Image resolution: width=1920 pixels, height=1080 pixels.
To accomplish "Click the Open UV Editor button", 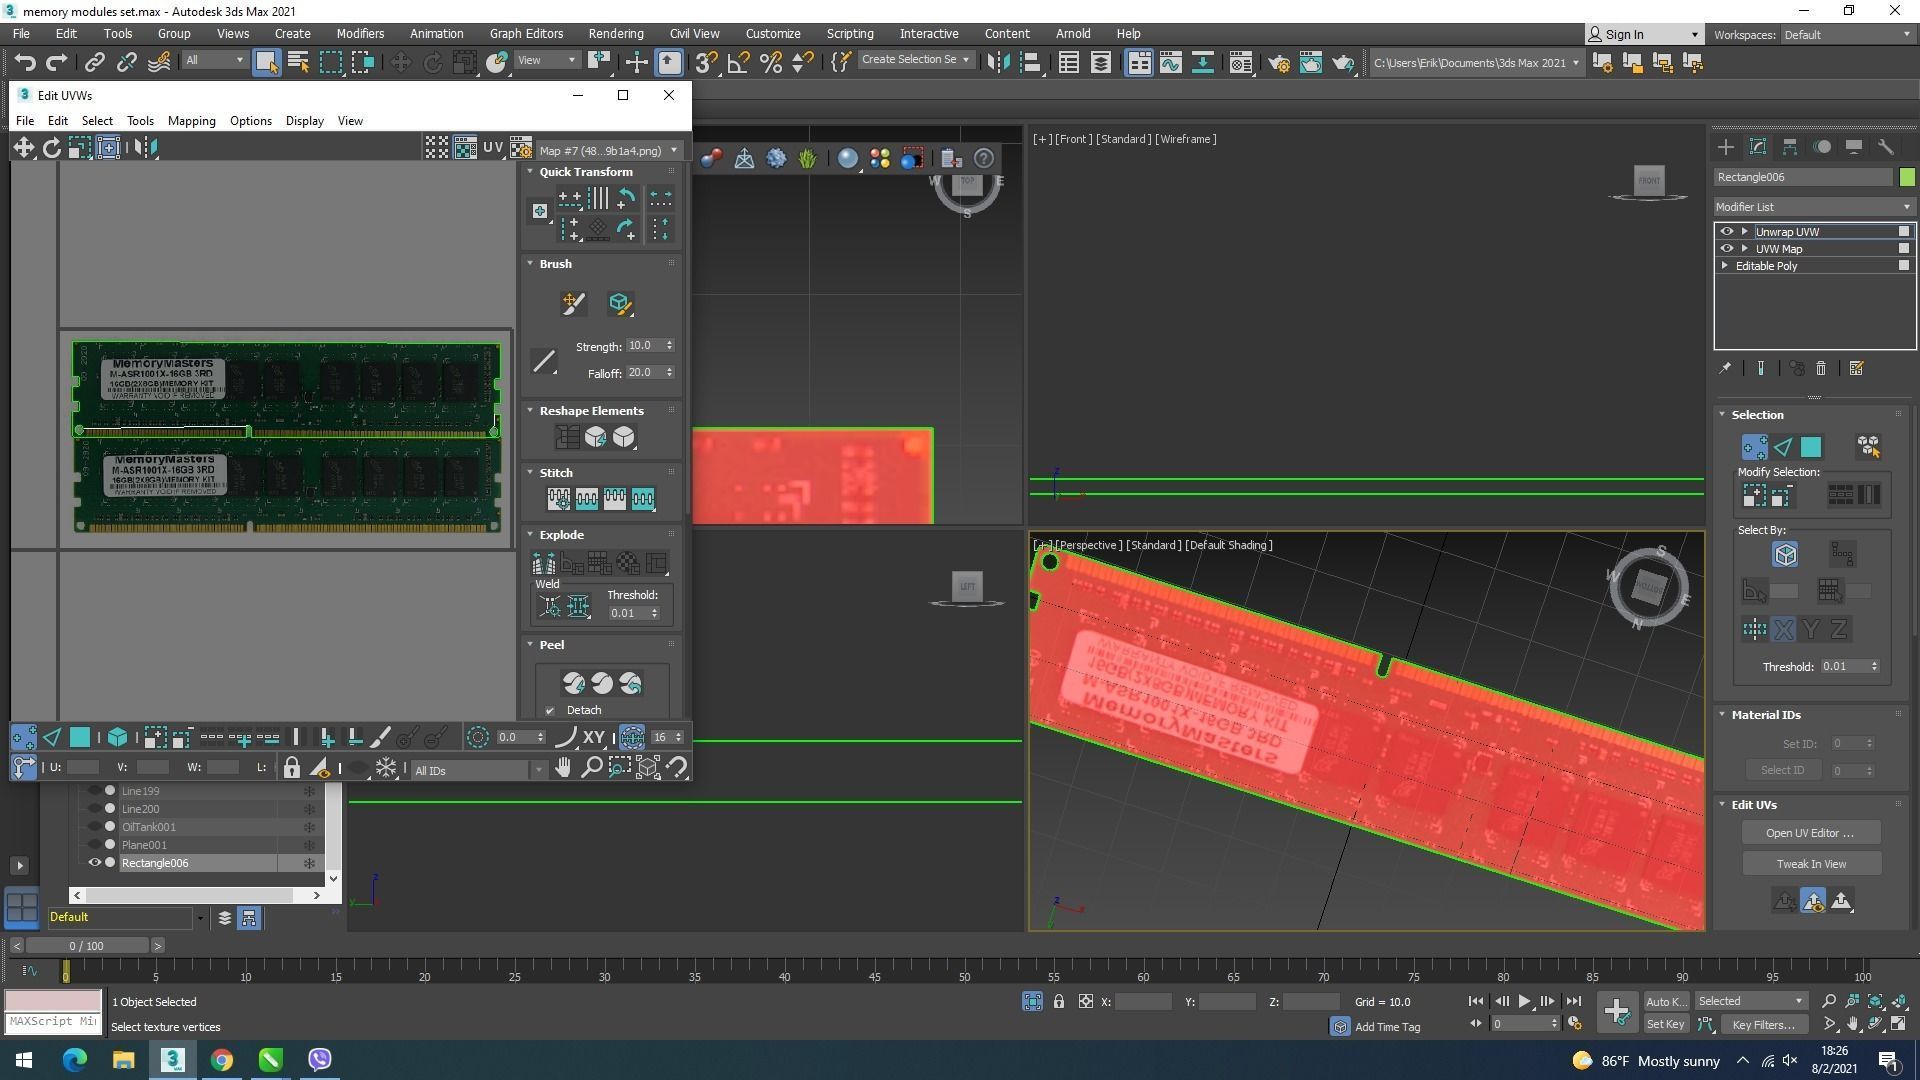I will (x=1809, y=833).
